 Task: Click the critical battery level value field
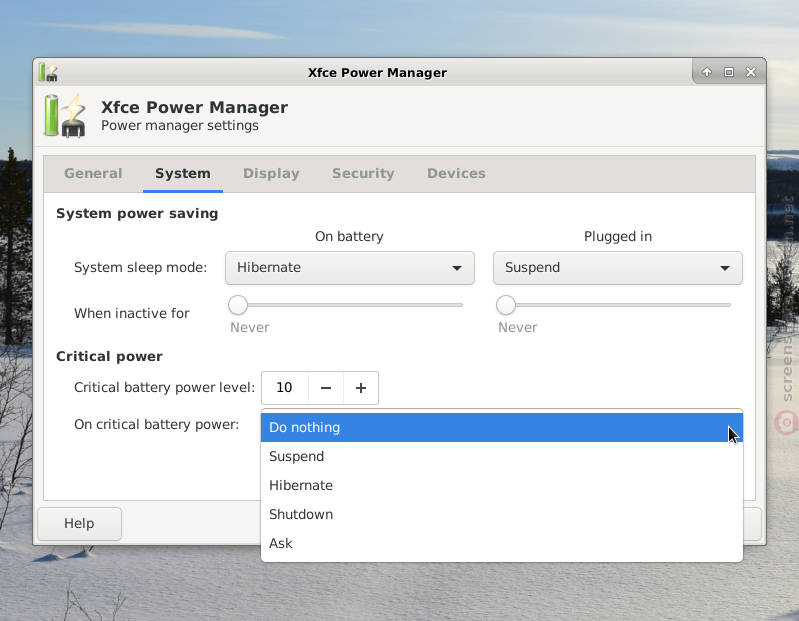[284, 388]
